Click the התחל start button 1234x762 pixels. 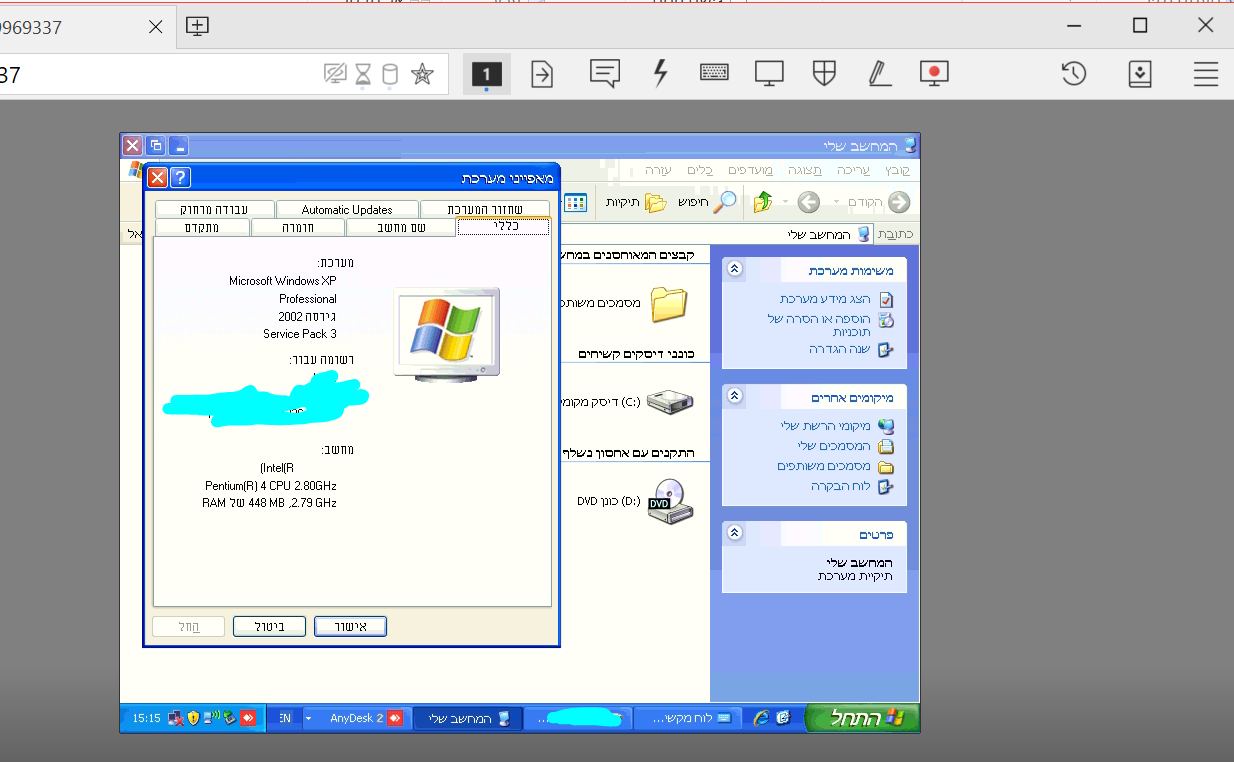(x=861, y=717)
